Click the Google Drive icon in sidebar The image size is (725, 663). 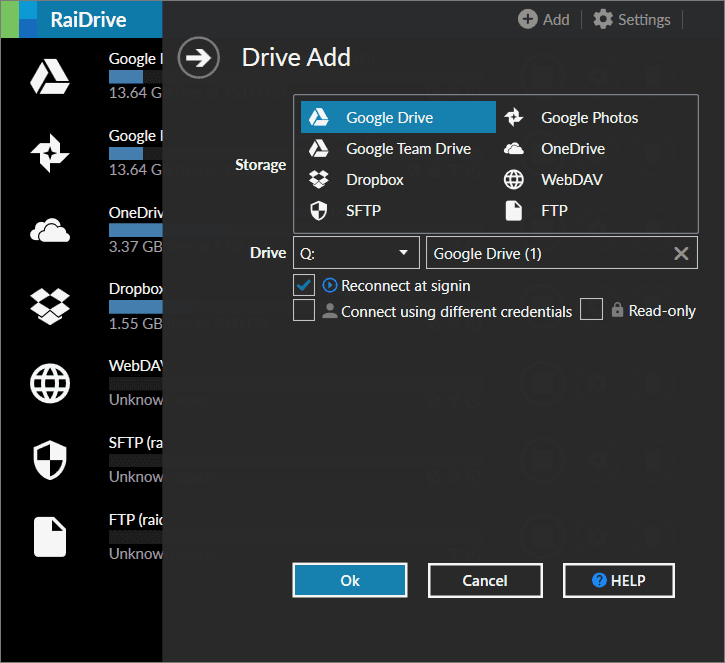pos(49,76)
